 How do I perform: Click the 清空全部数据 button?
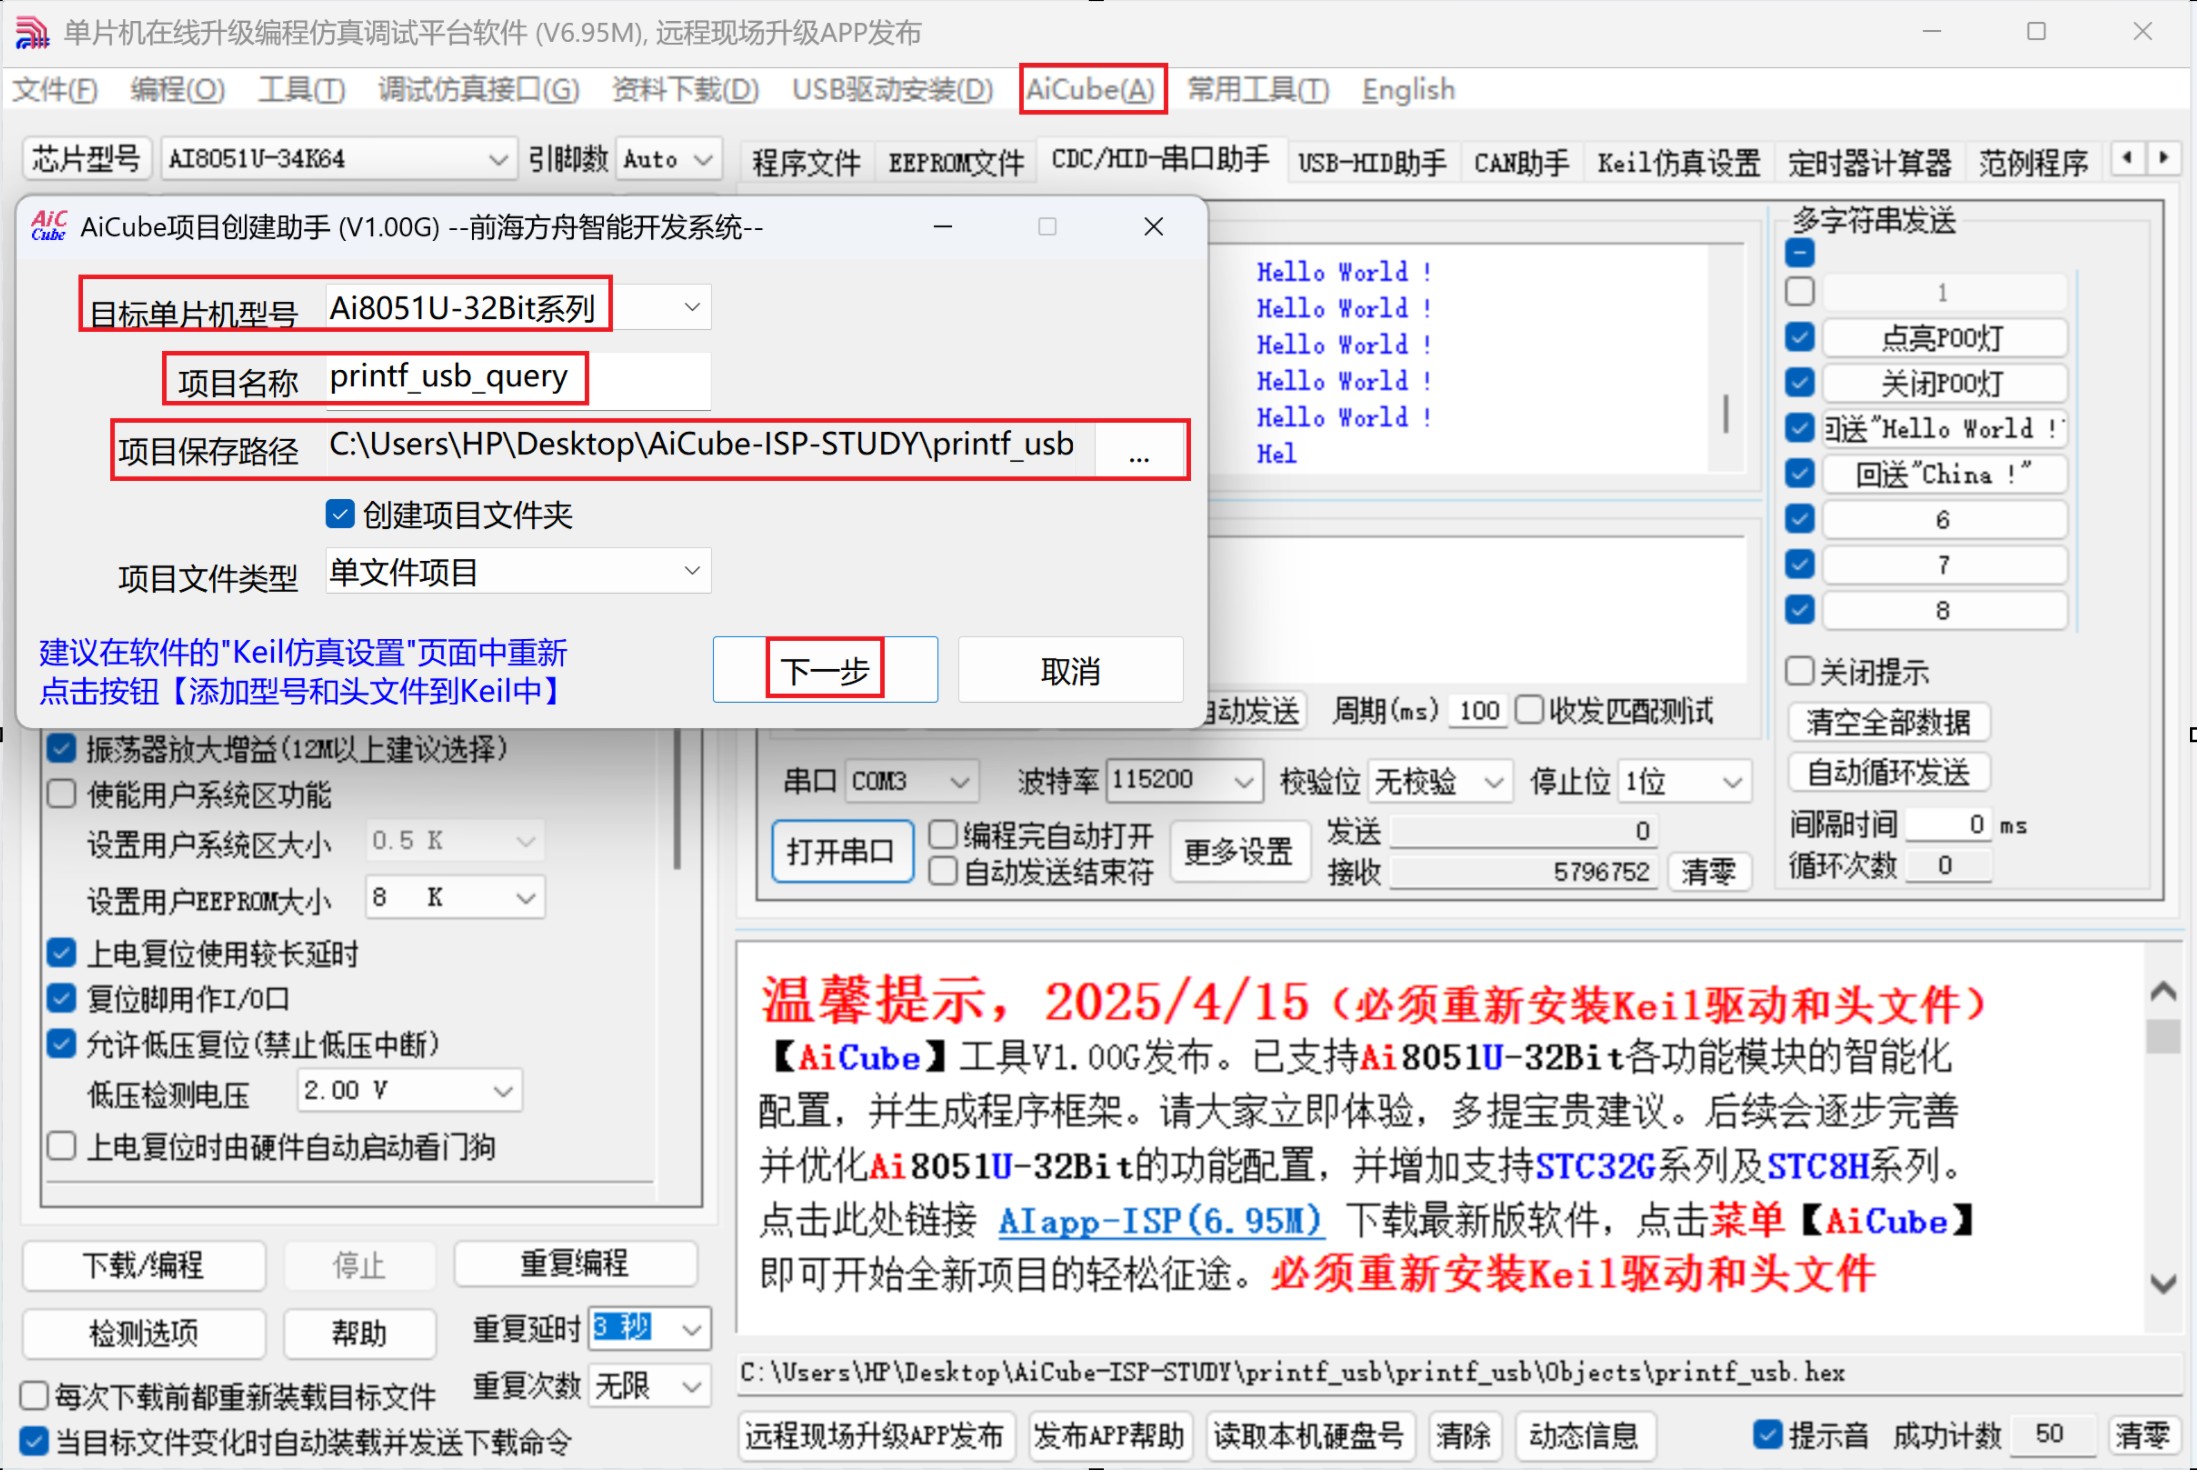tap(1888, 721)
